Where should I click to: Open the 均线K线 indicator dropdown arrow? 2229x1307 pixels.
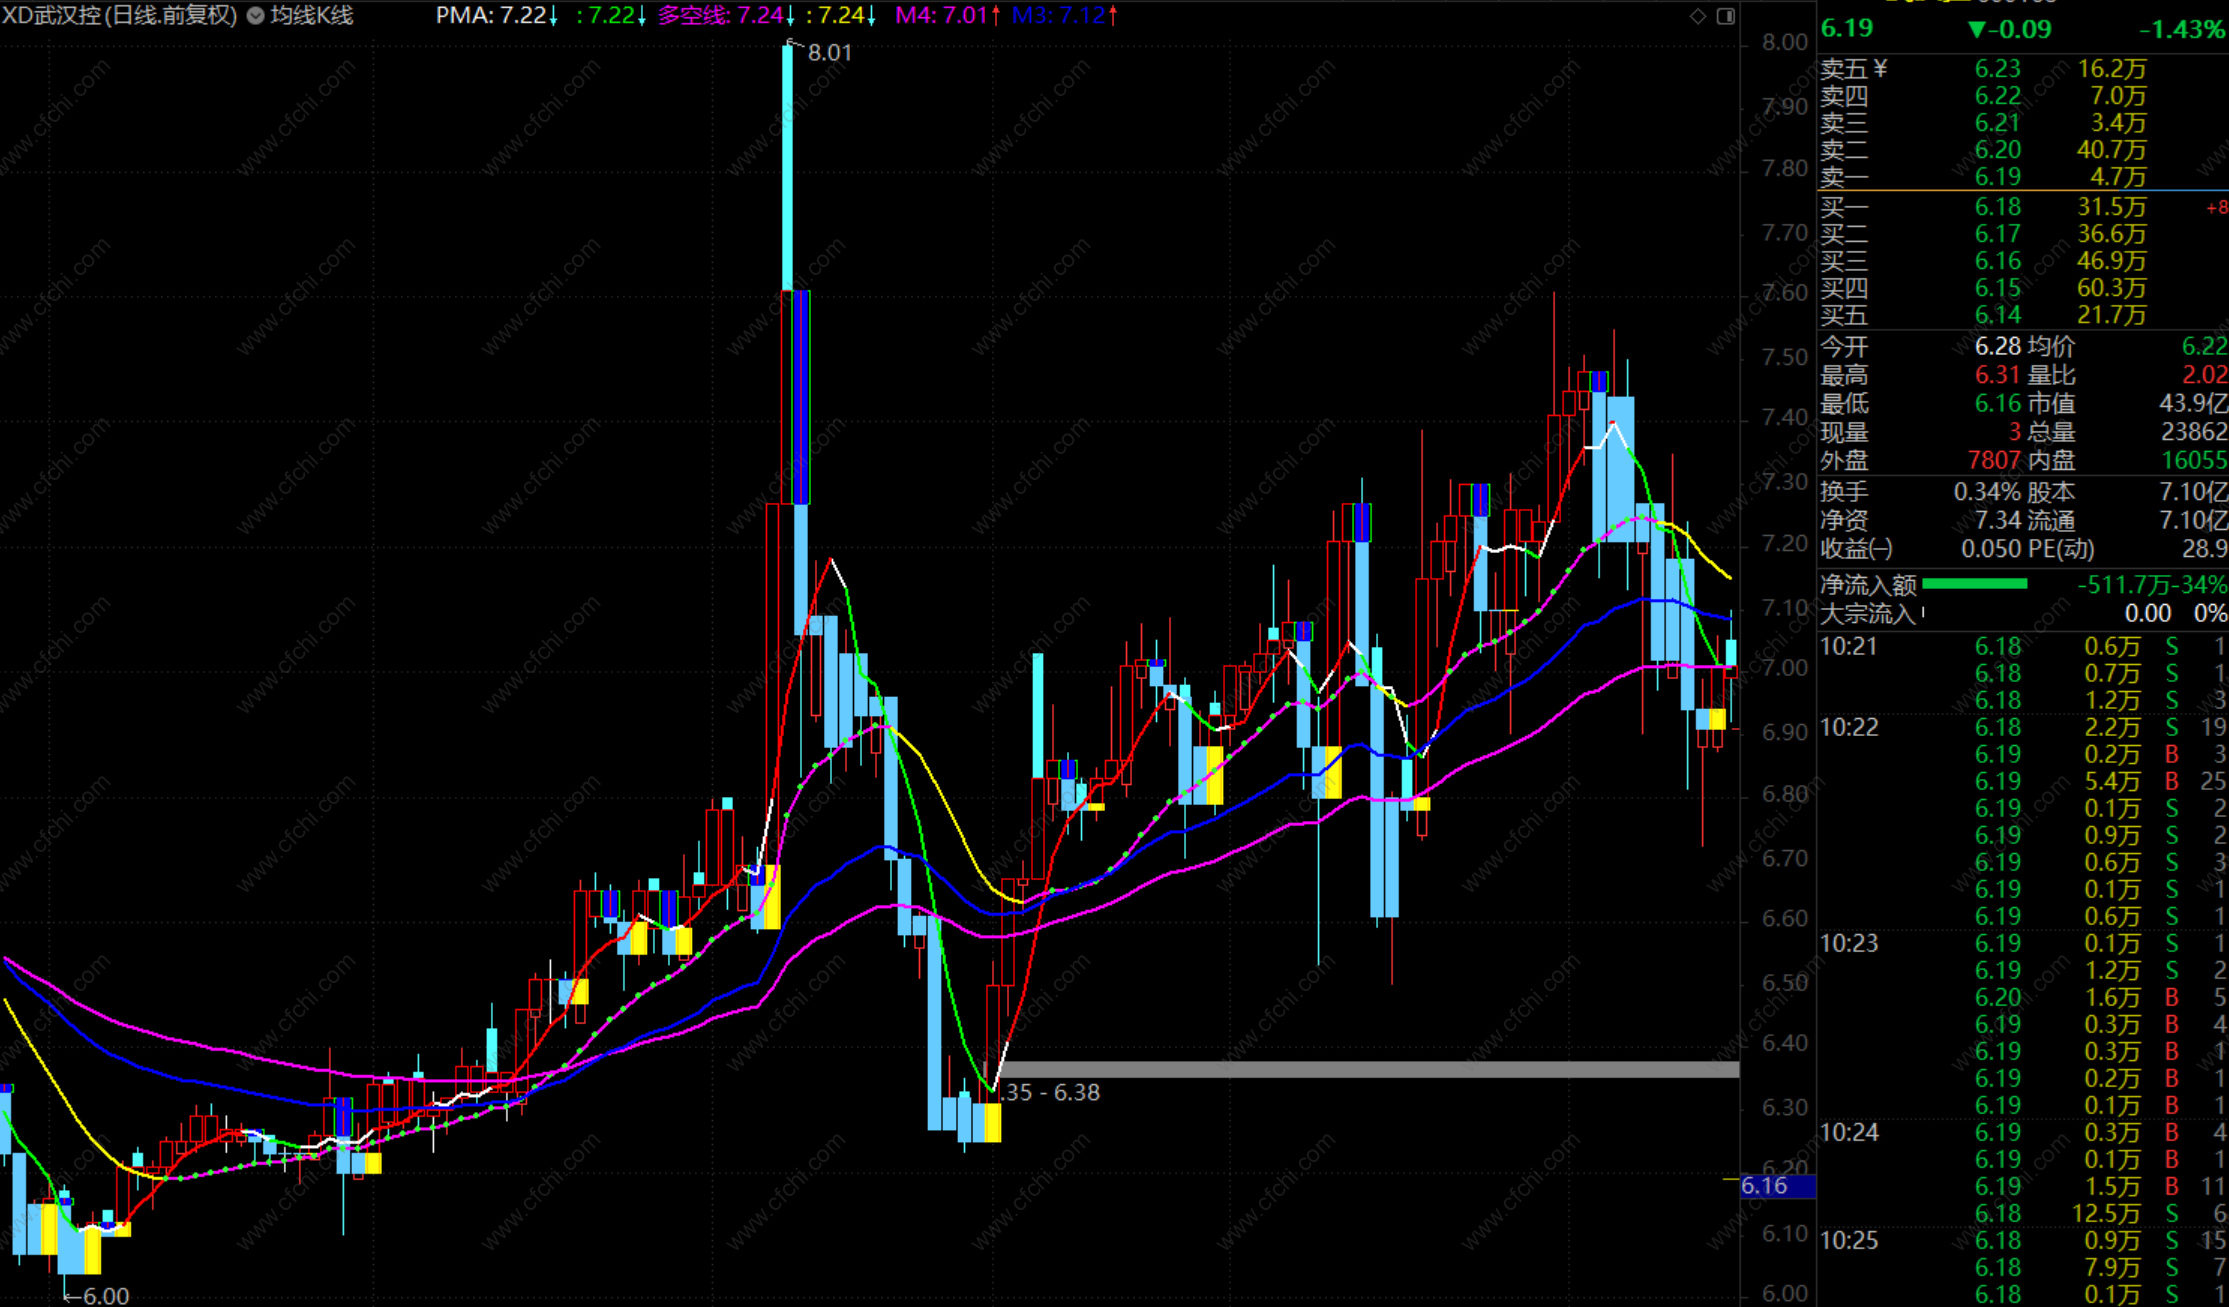pyautogui.click(x=256, y=16)
